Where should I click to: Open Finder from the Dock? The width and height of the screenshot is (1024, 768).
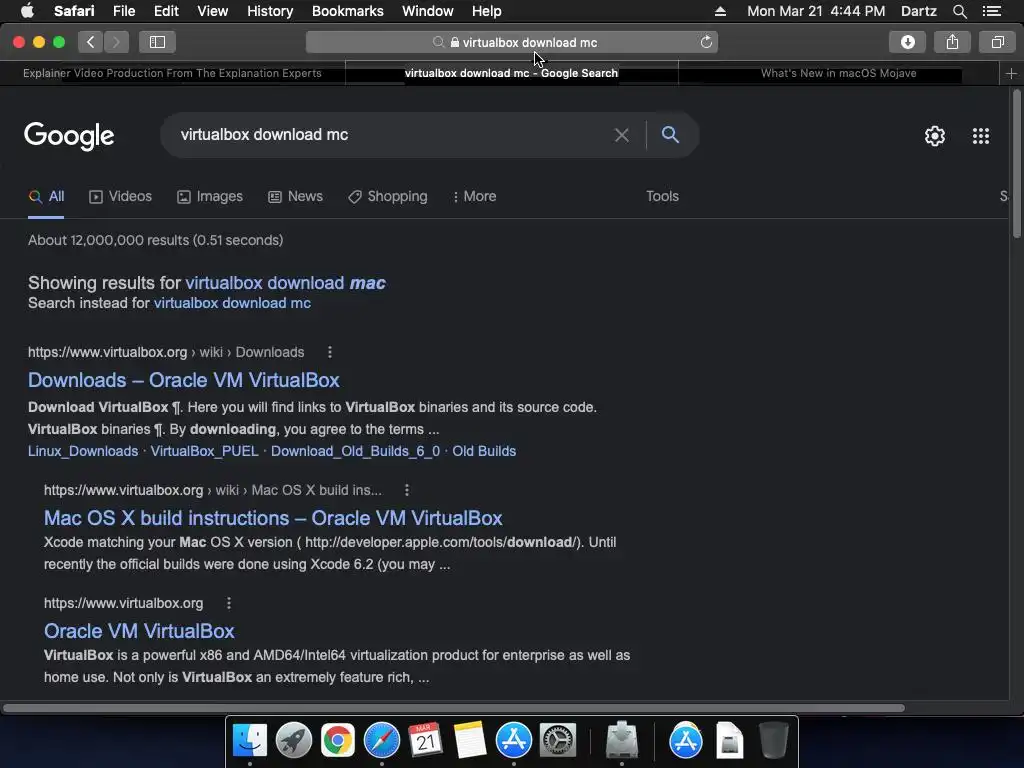(249, 741)
